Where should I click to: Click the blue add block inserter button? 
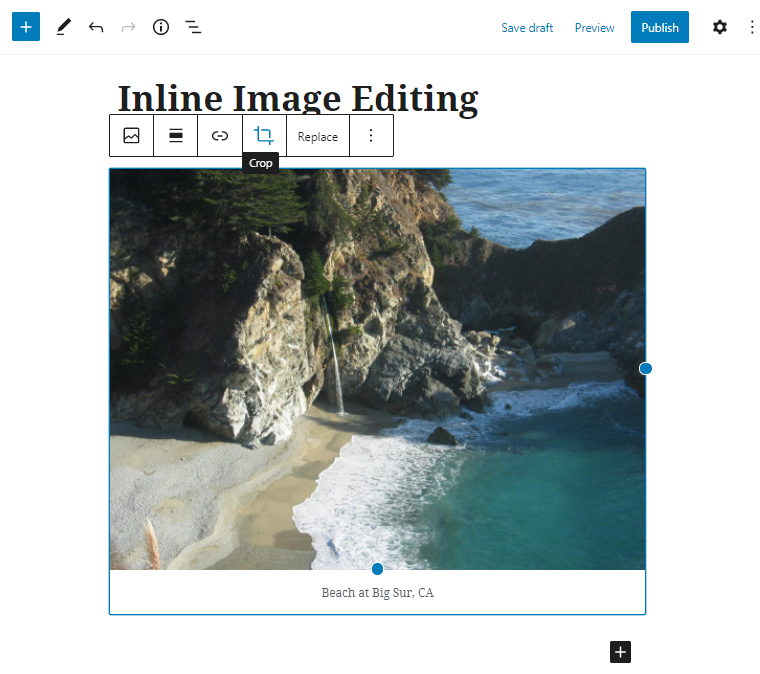tap(26, 27)
